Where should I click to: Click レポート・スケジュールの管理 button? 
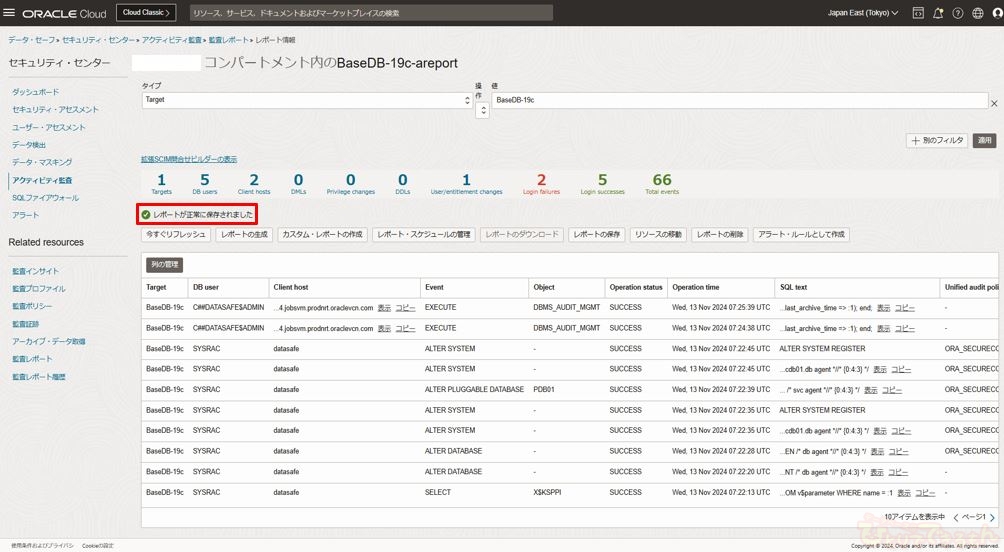[423, 234]
